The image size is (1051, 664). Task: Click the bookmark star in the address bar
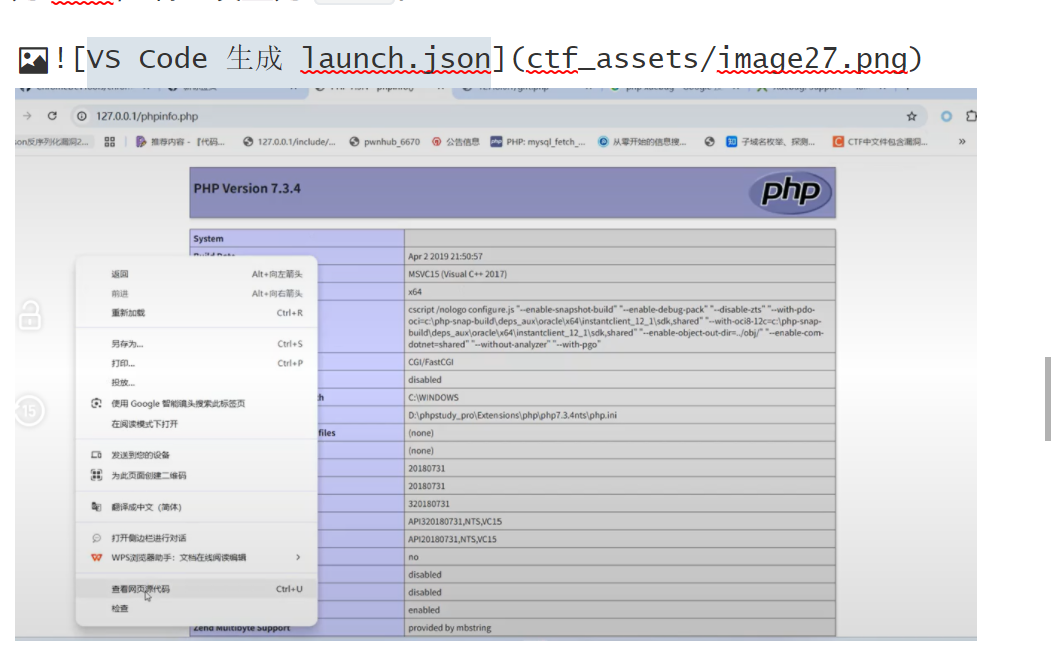tap(912, 116)
